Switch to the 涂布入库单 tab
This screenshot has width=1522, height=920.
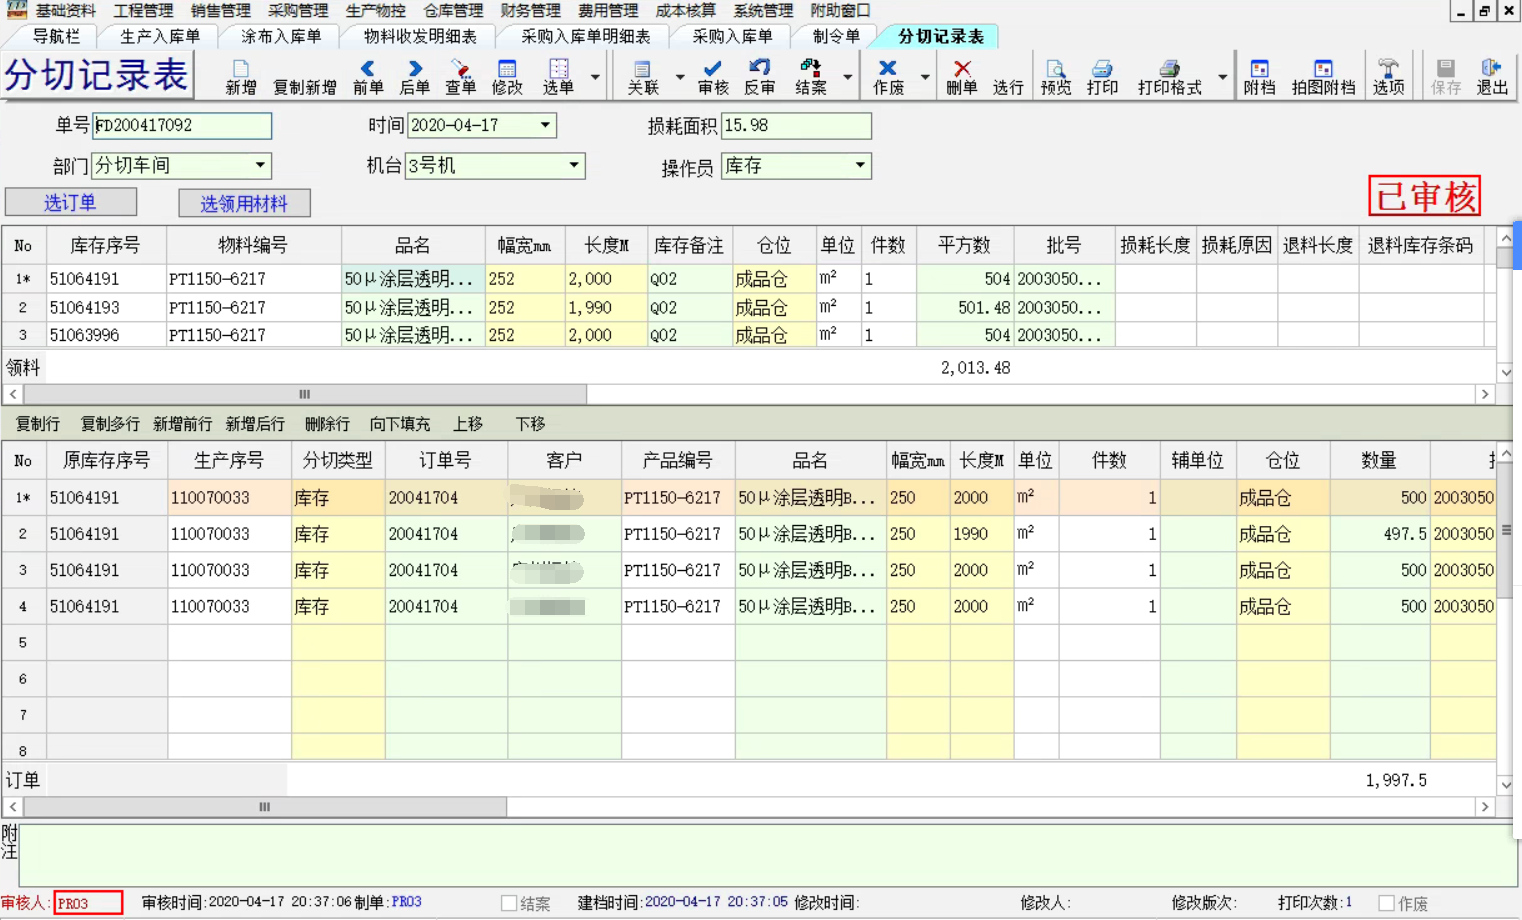pyautogui.click(x=281, y=37)
